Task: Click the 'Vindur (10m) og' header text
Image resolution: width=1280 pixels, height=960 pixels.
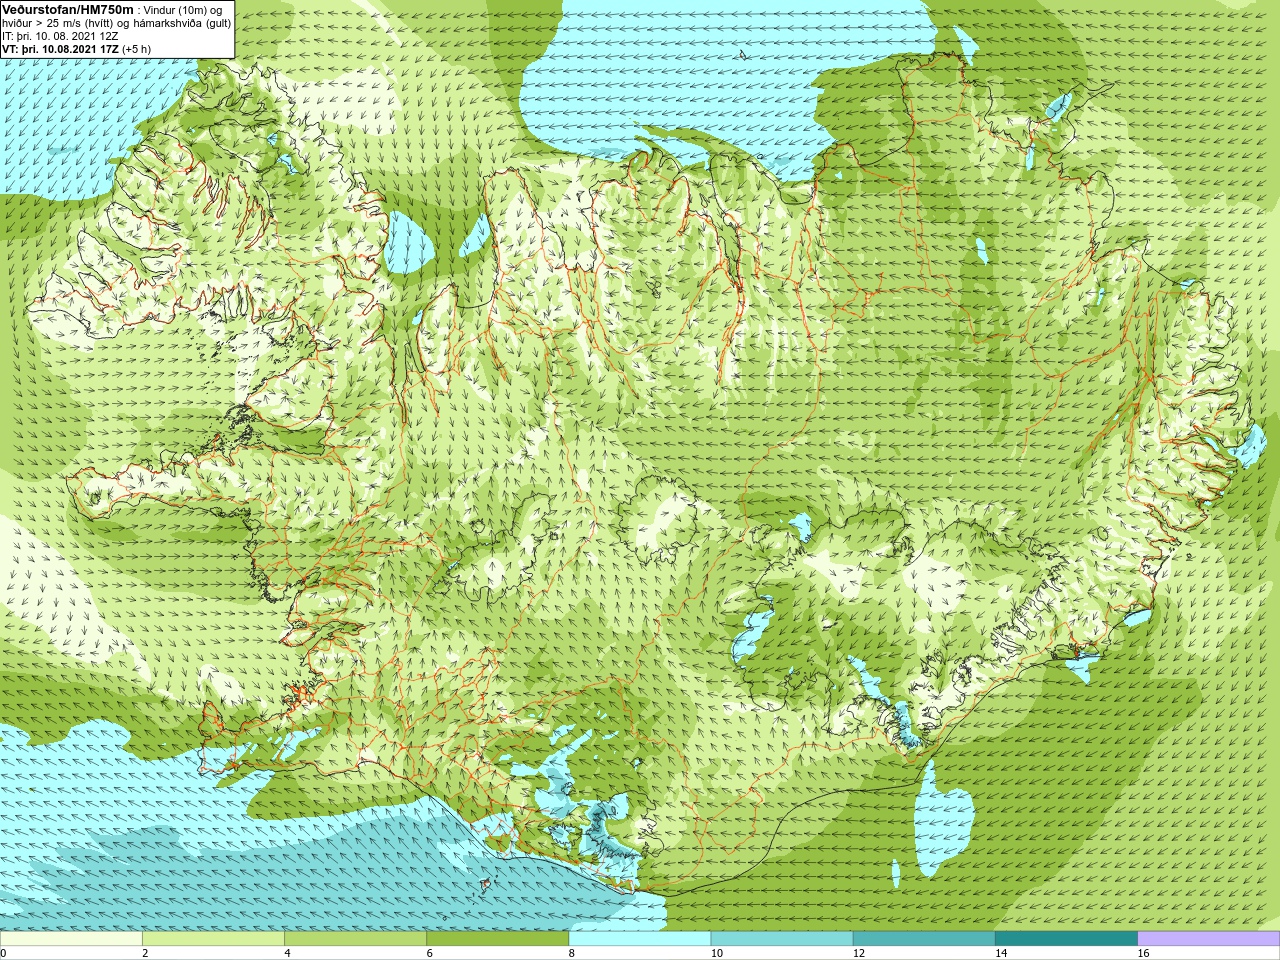Action: [184, 10]
